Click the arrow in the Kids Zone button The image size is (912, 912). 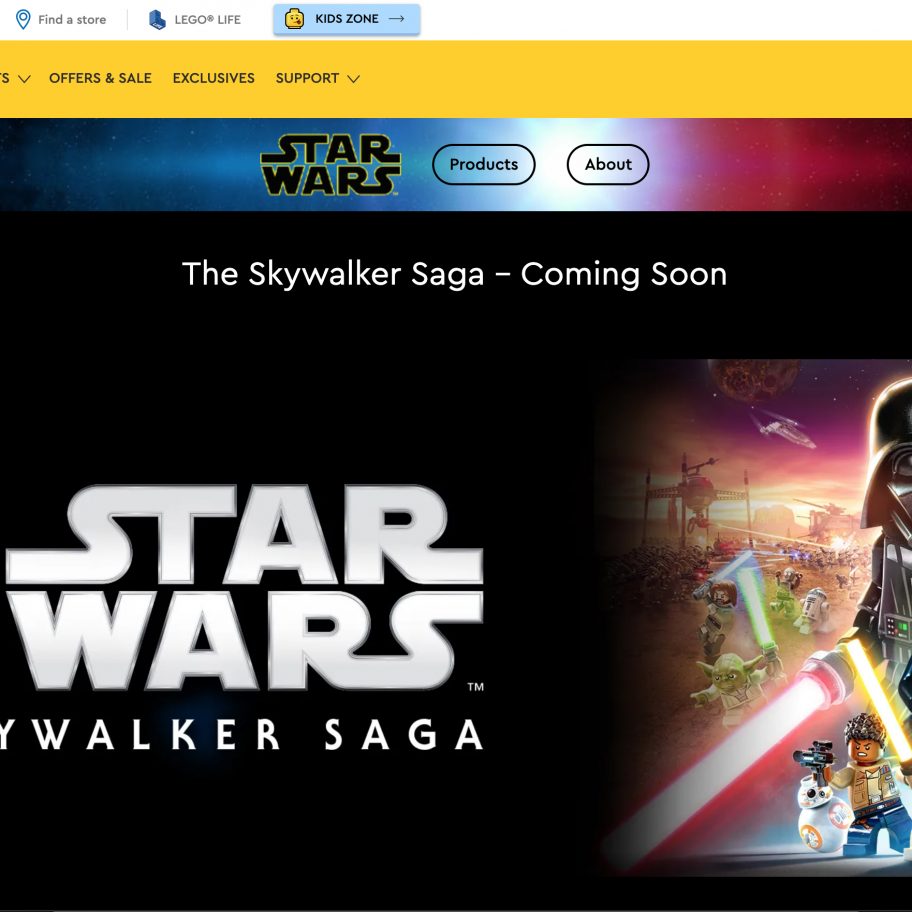[397, 19]
